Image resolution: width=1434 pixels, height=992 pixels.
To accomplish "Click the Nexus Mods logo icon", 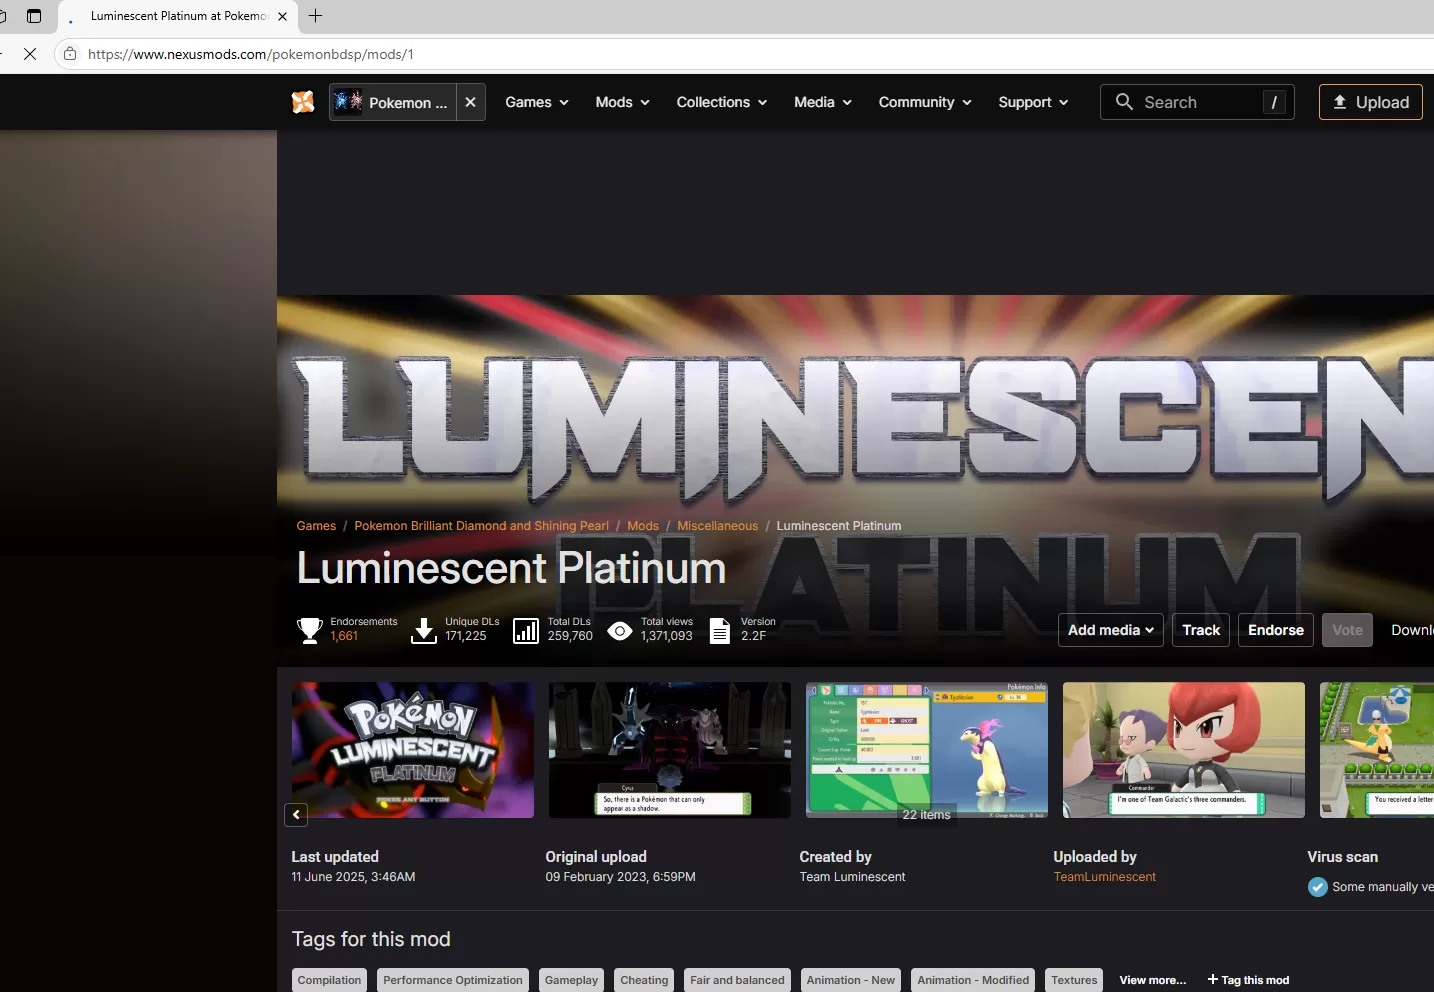I will point(303,102).
